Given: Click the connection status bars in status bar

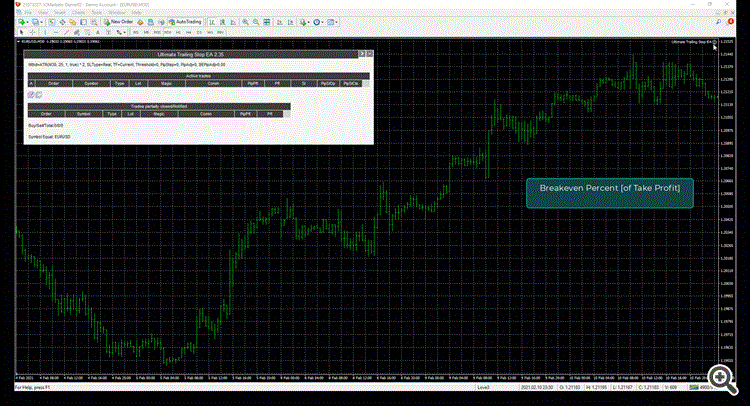Looking at the screenshot, I should coord(694,387).
